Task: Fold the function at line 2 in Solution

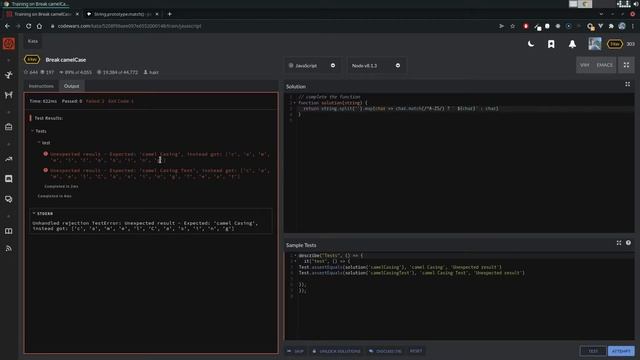Action: [294, 103]
